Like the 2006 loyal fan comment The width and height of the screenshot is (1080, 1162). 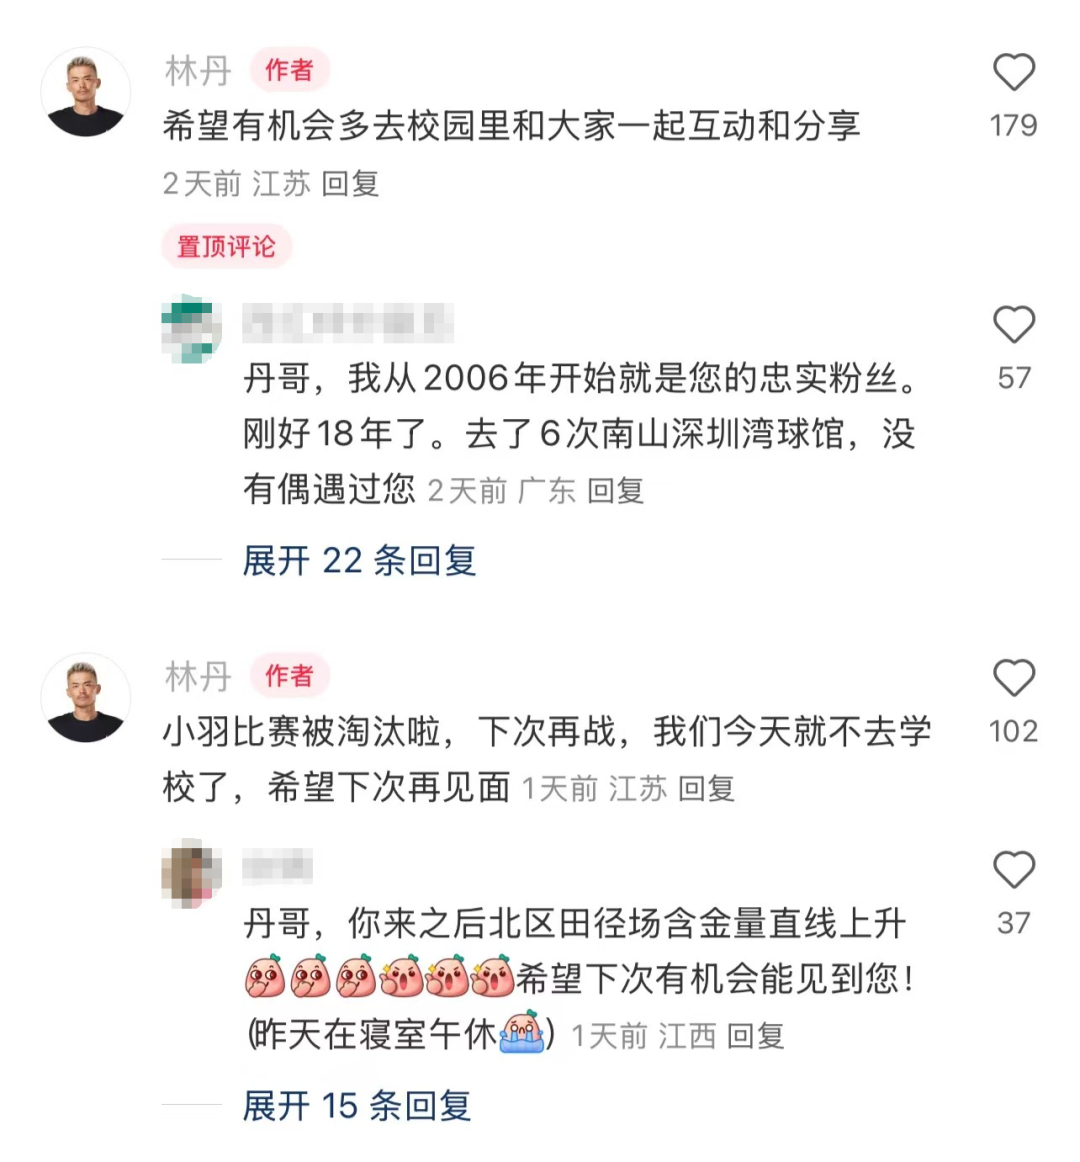click(1013, 324)
